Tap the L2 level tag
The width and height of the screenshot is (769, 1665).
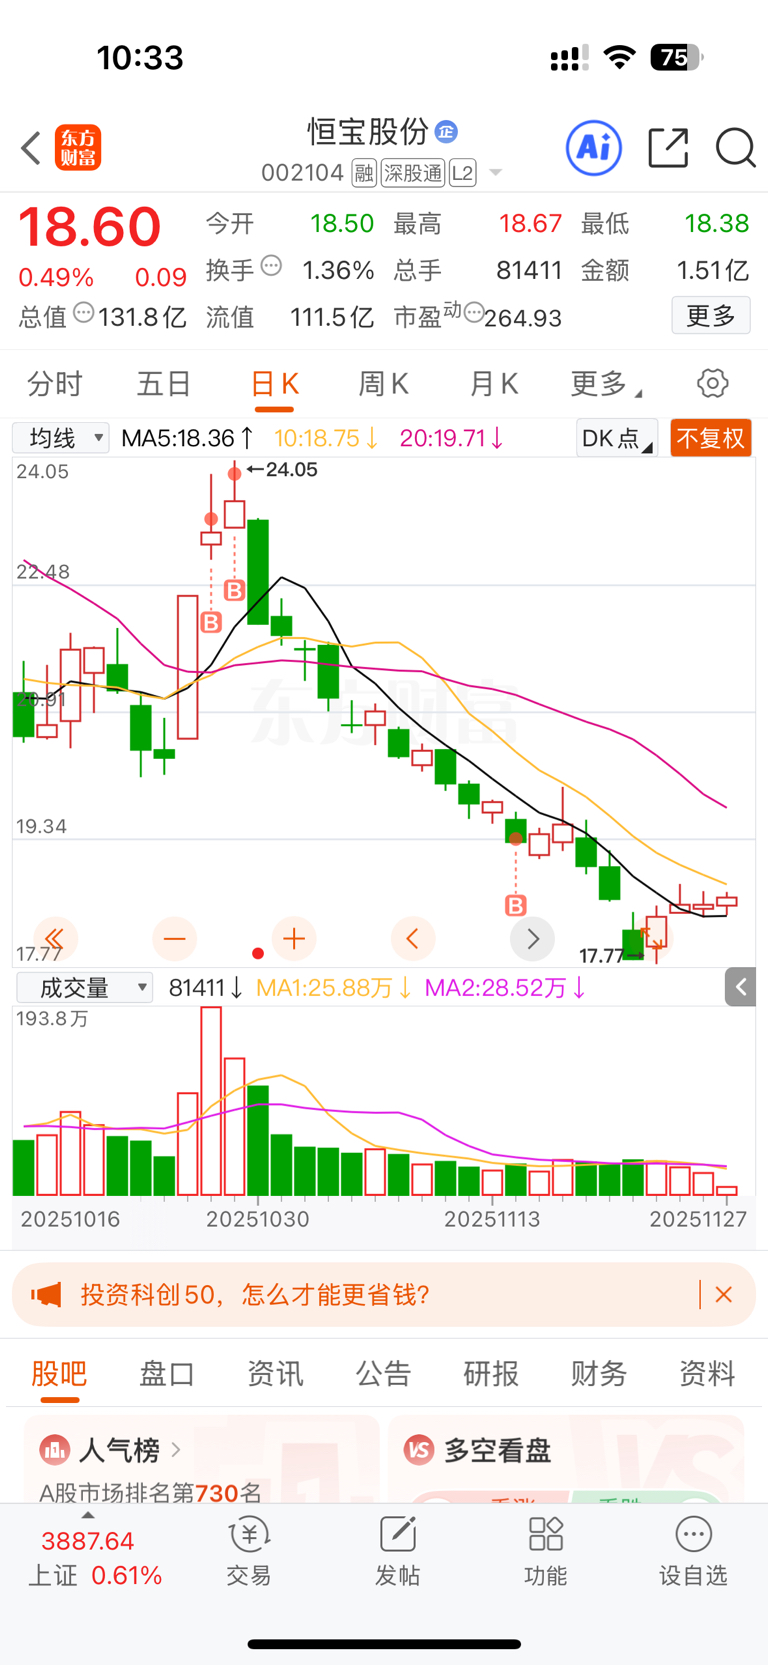pyautogui.click(x=462, y=173)
